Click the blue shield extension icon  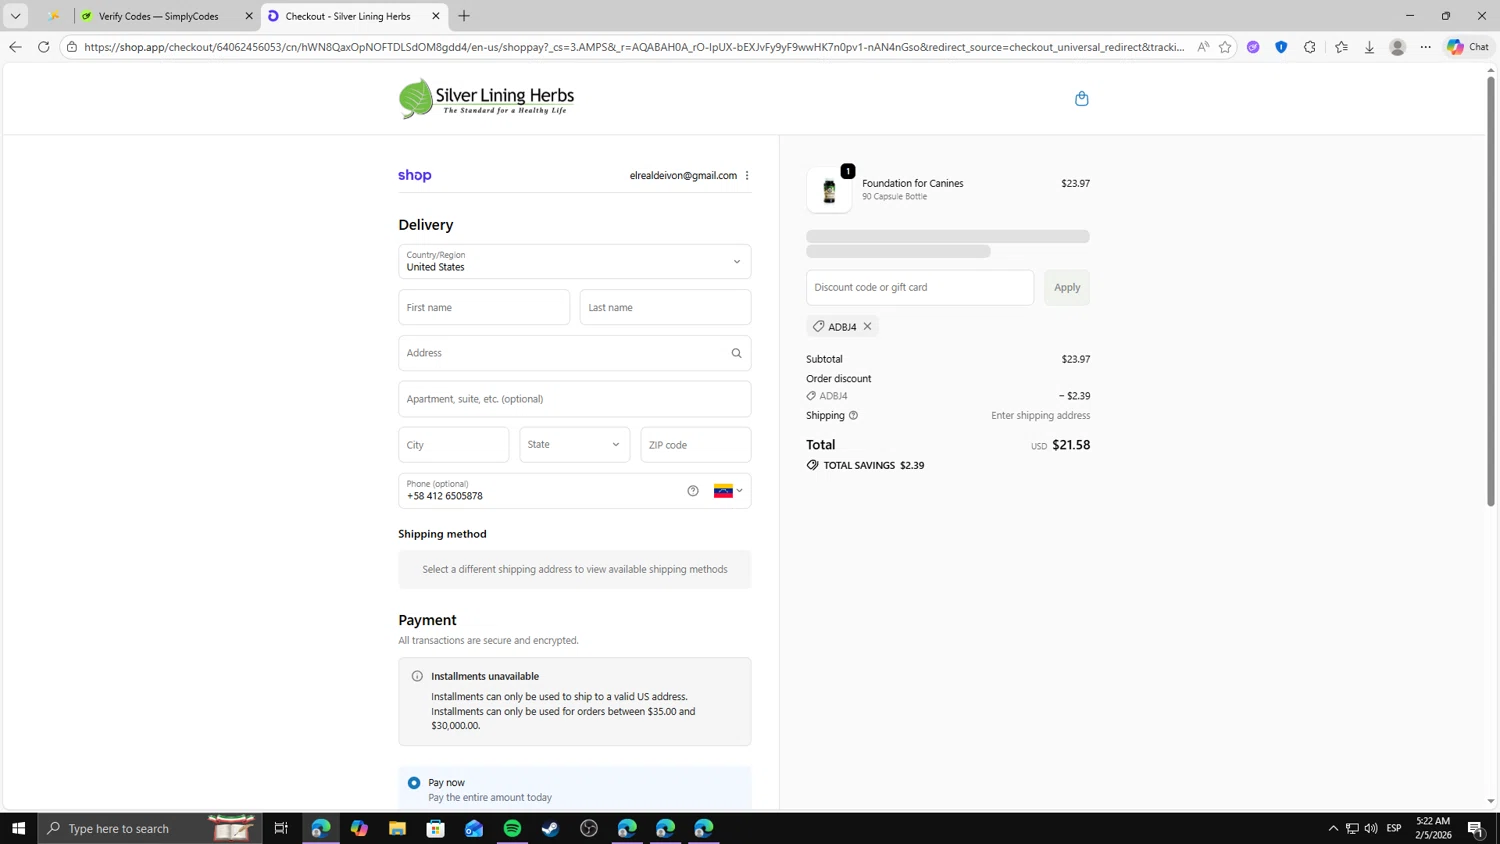pyautogui.click(x=1281, y=47)
